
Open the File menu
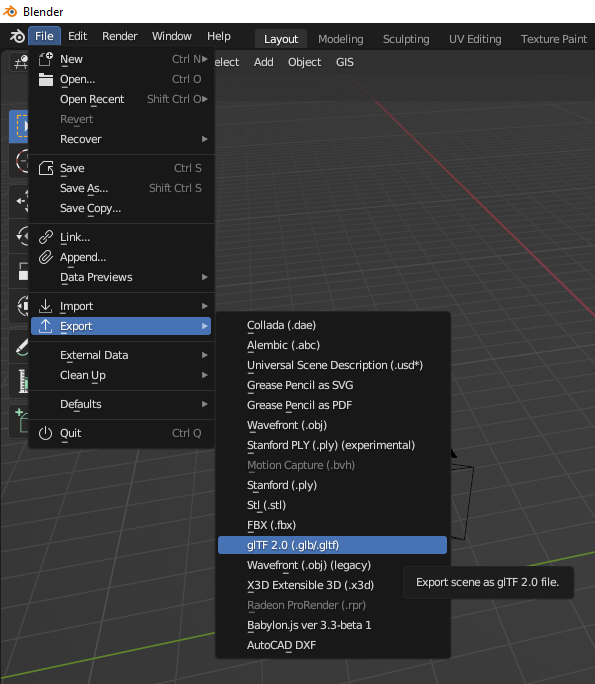(44, 36)
